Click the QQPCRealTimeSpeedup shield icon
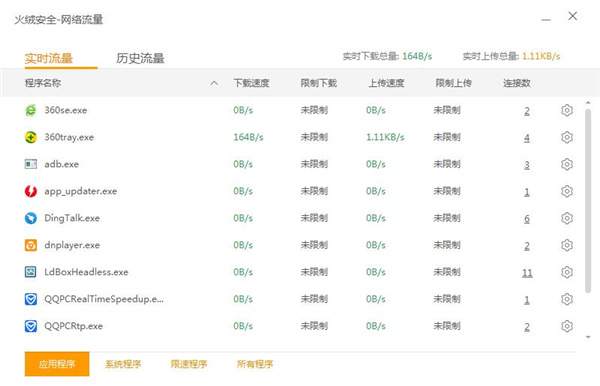This screenshot has width=600, height=386. pos(31,299)
